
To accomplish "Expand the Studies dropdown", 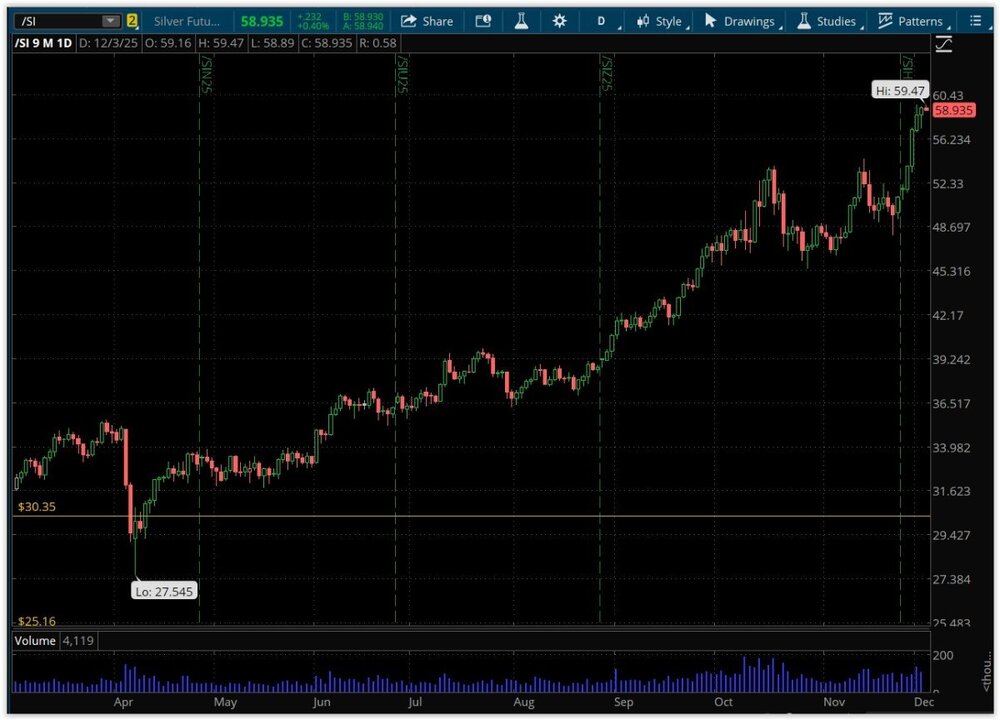I will [826, 21].
